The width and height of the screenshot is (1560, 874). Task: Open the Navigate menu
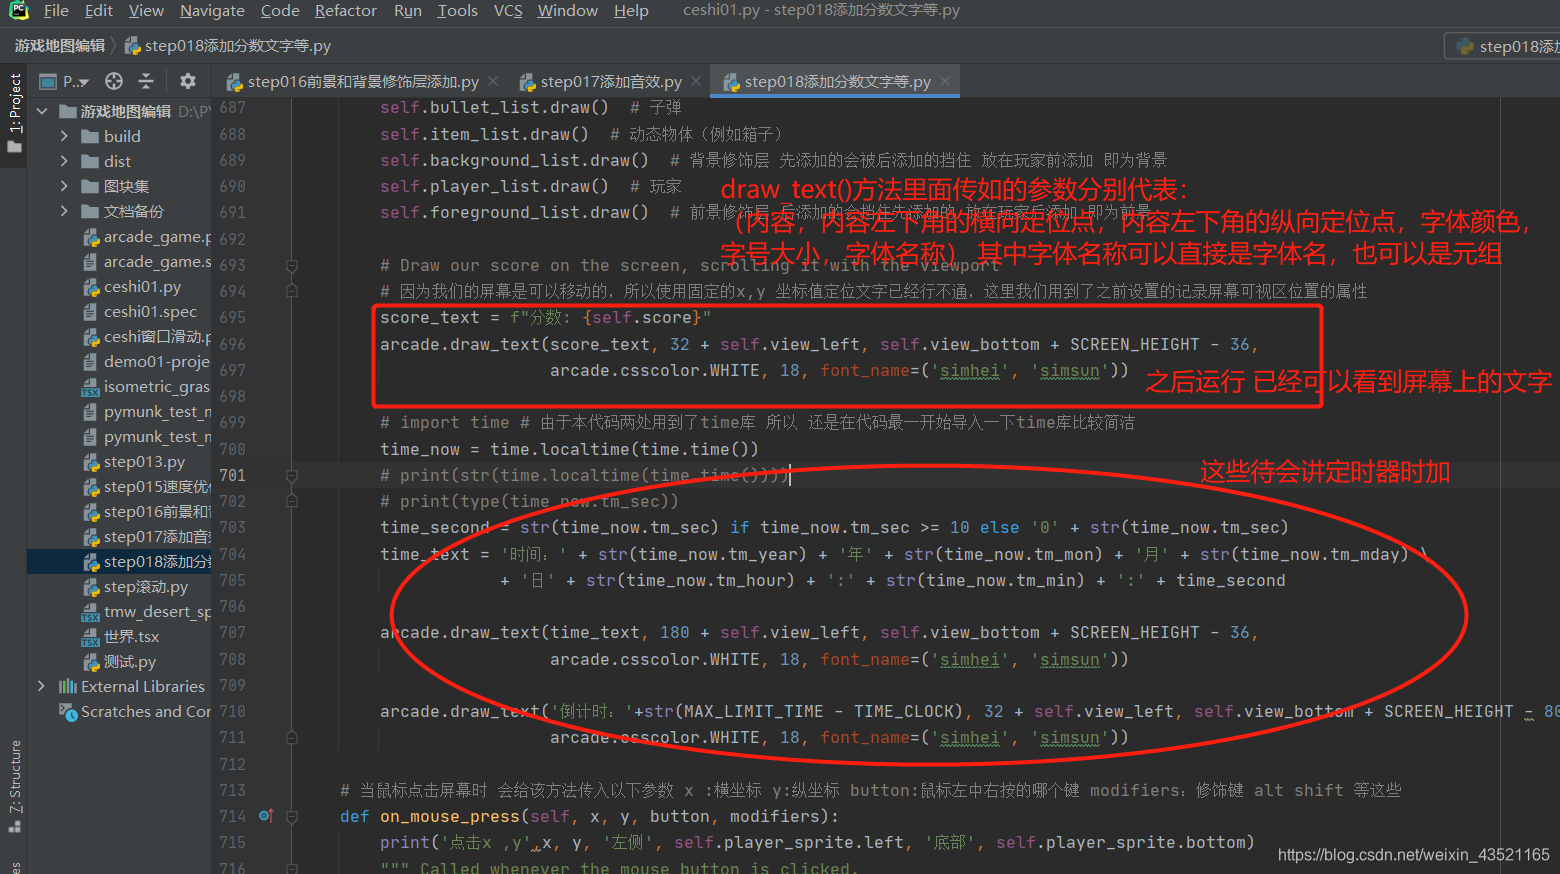(212, 11)
